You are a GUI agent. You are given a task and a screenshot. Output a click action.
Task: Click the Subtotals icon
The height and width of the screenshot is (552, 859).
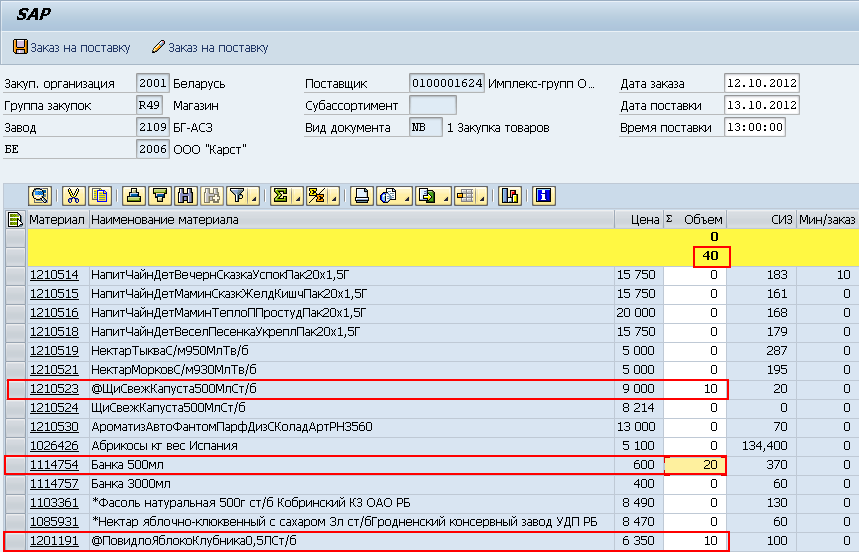317,196
